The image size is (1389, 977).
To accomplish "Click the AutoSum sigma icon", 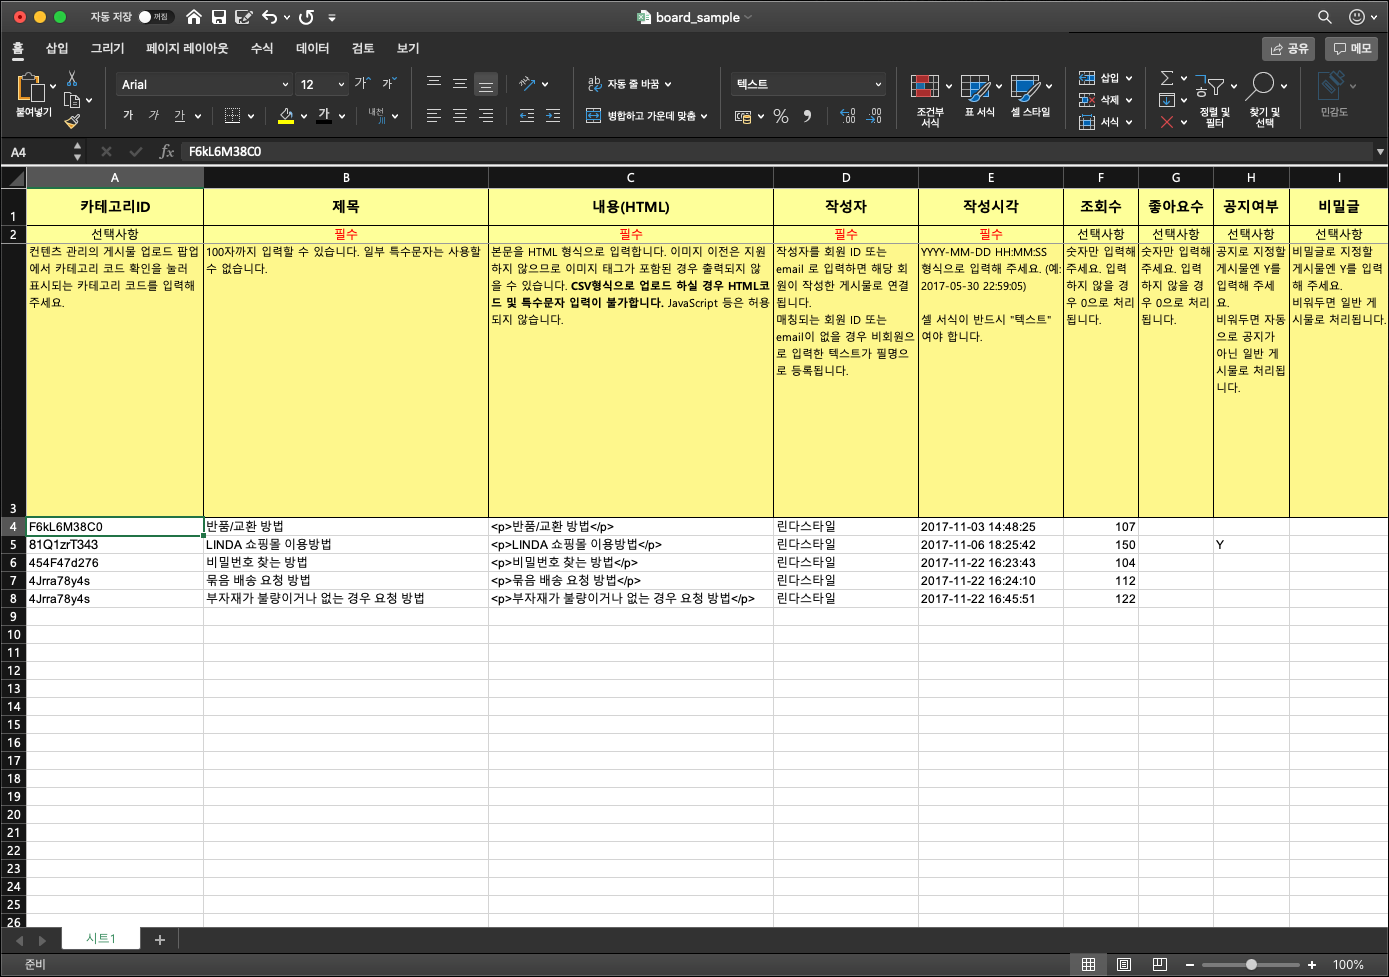I will 1166,78.
